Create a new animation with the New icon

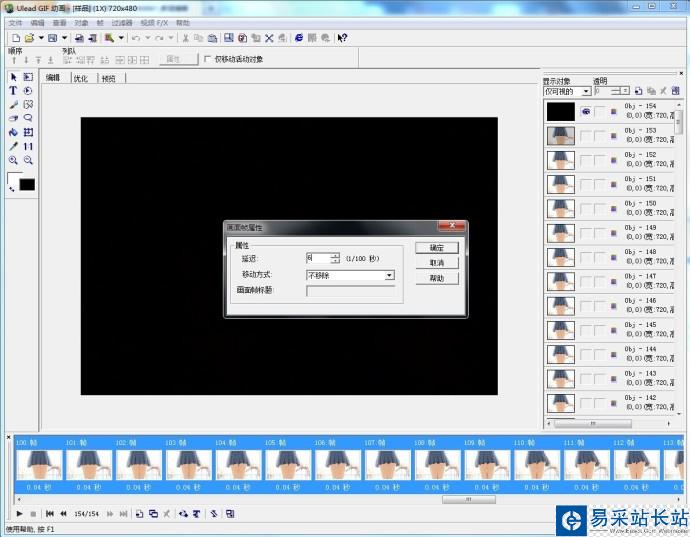(x=16, y=38)
